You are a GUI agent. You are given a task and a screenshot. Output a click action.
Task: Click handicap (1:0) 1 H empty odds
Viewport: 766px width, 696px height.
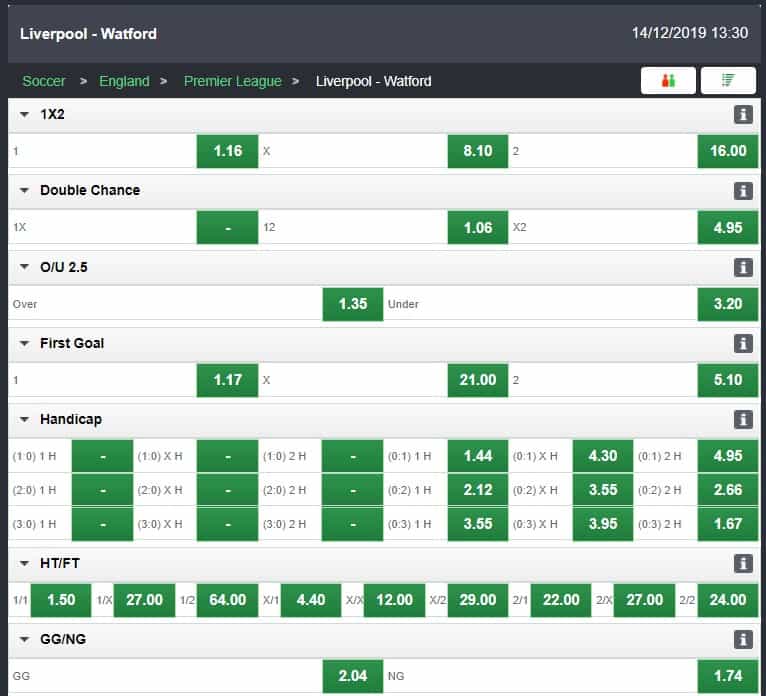tap(103, 456)
